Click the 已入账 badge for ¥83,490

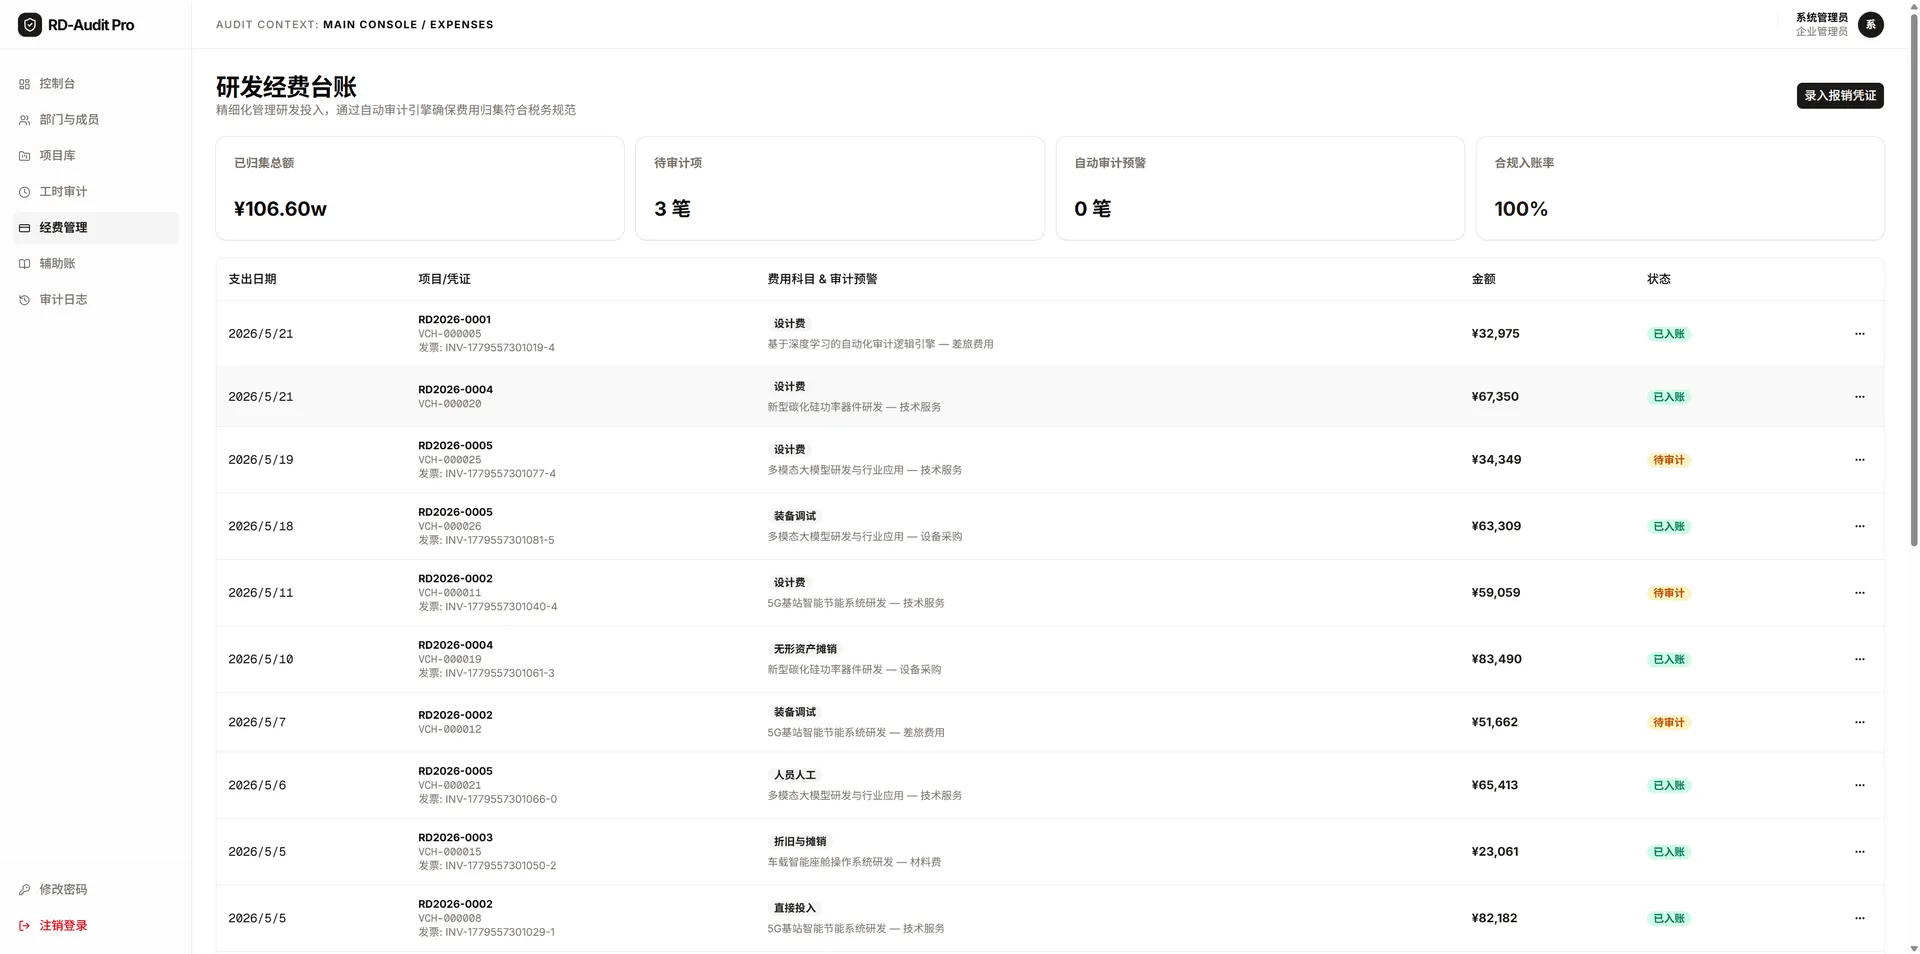[1668, 659]
